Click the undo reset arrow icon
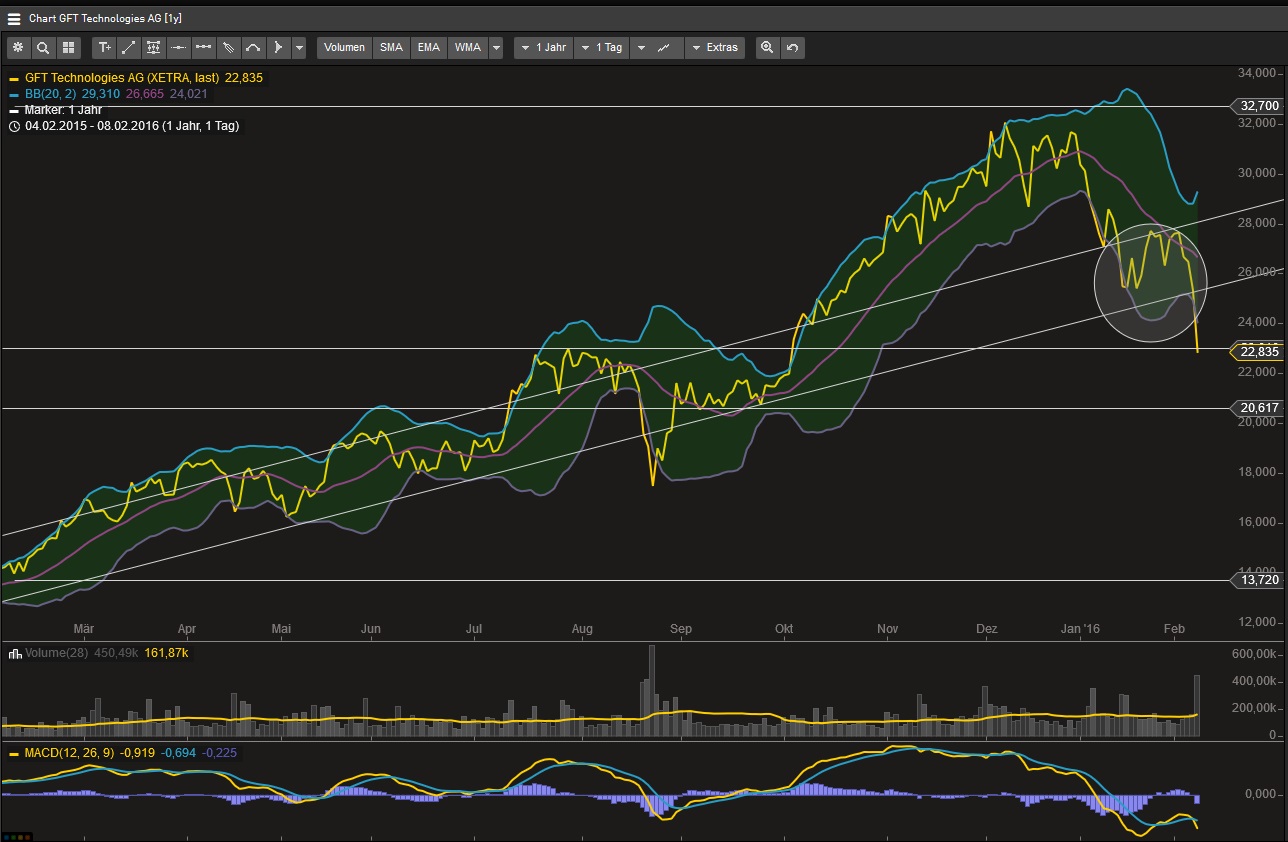The width and height of the screenshot is (1288, 842). 792,47
